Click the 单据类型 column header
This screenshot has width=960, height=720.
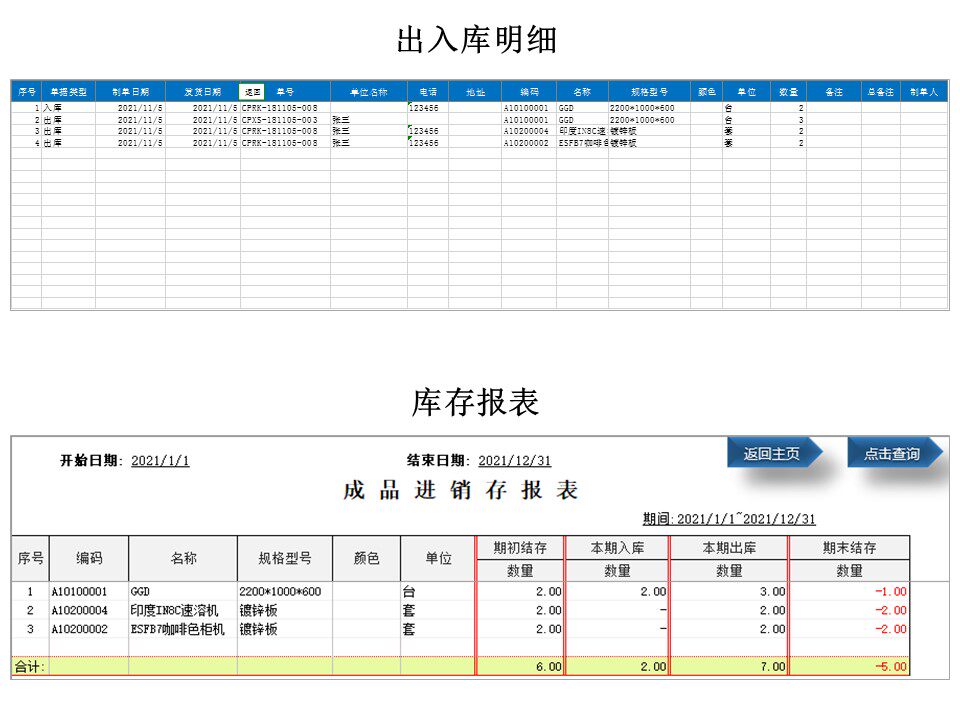pos(69,92)
